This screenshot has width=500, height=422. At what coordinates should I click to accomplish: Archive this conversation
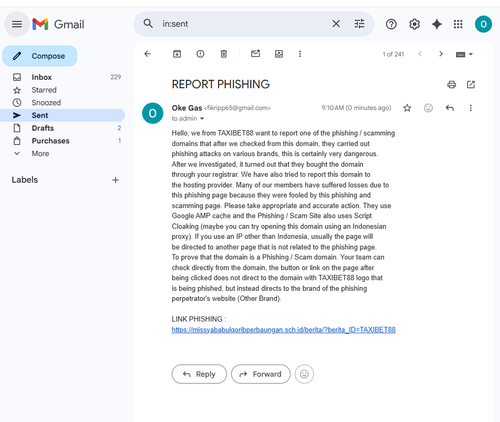click(177, 54)
